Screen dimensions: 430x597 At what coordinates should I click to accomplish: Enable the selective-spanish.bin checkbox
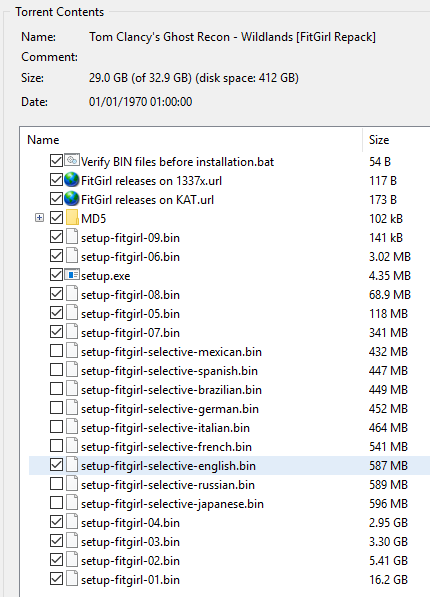point(56,370)
